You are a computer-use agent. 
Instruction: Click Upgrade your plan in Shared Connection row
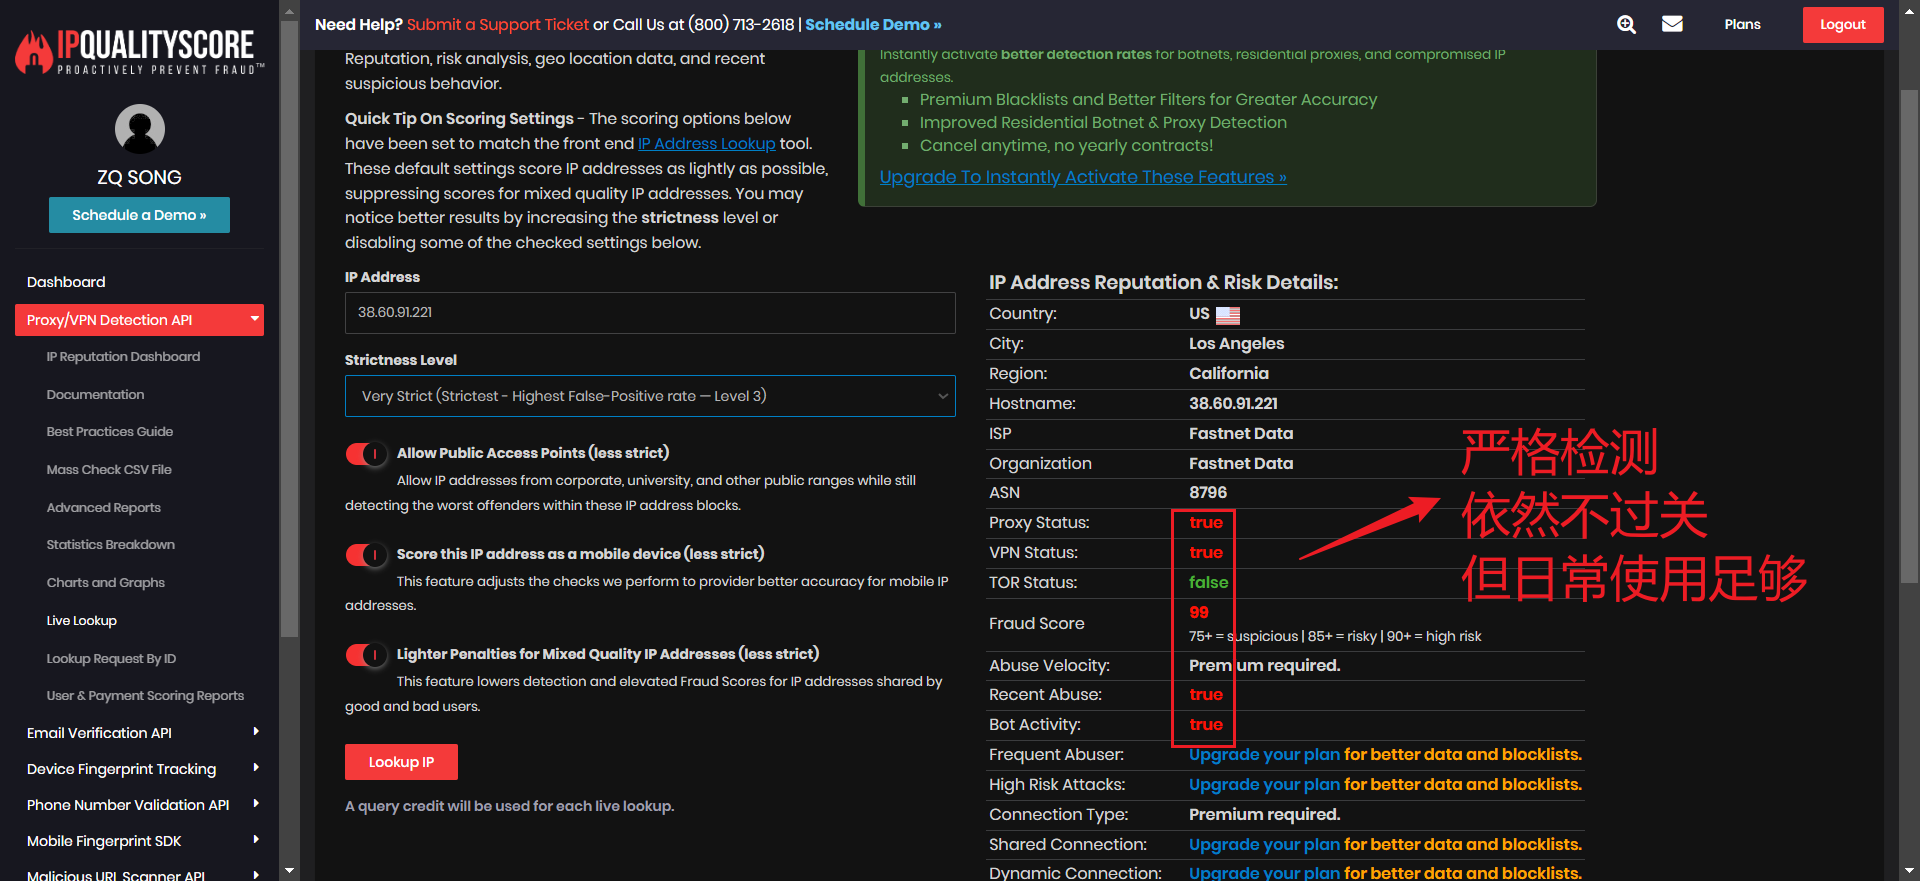point(1264,845)
